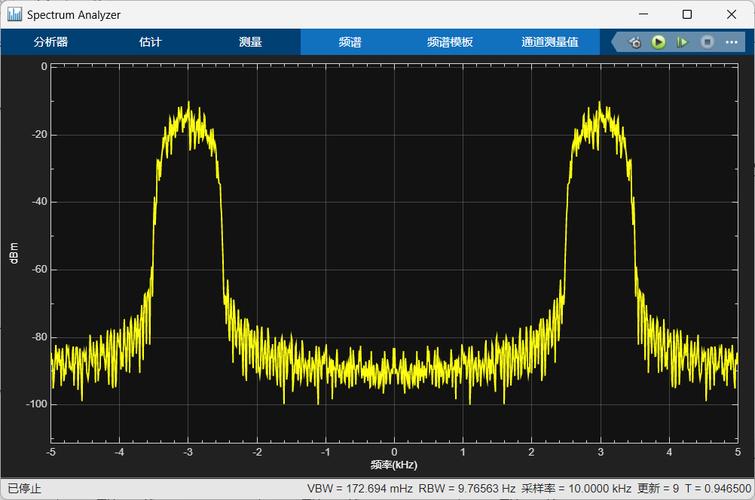755x500 pixels.
Task: Maximize the Spectrum Analyzer window
Action: pos(687,14)
